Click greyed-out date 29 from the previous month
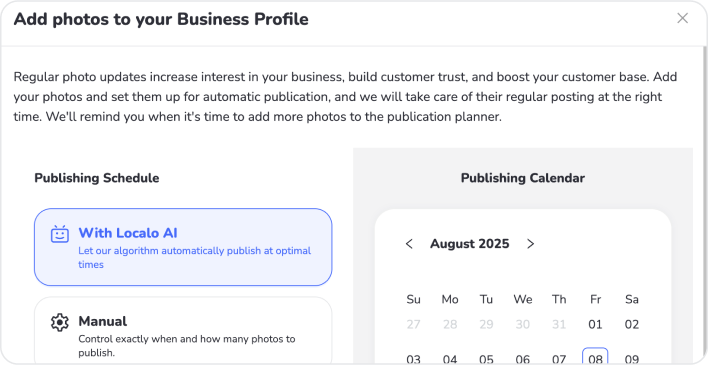The height and width of the screenshot is (365, 708). pyautogui.click(x=486, y=325)
